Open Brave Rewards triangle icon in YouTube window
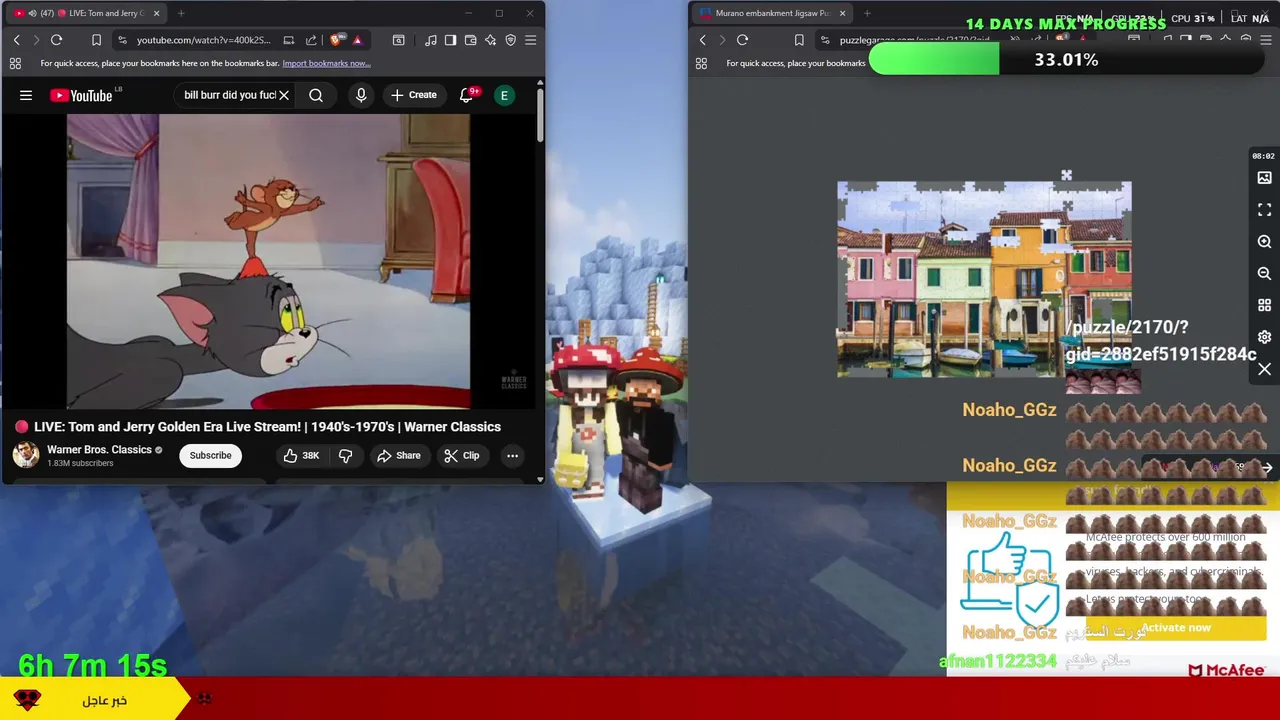This screenshot has width=1280, height=720. click(357, 40)
